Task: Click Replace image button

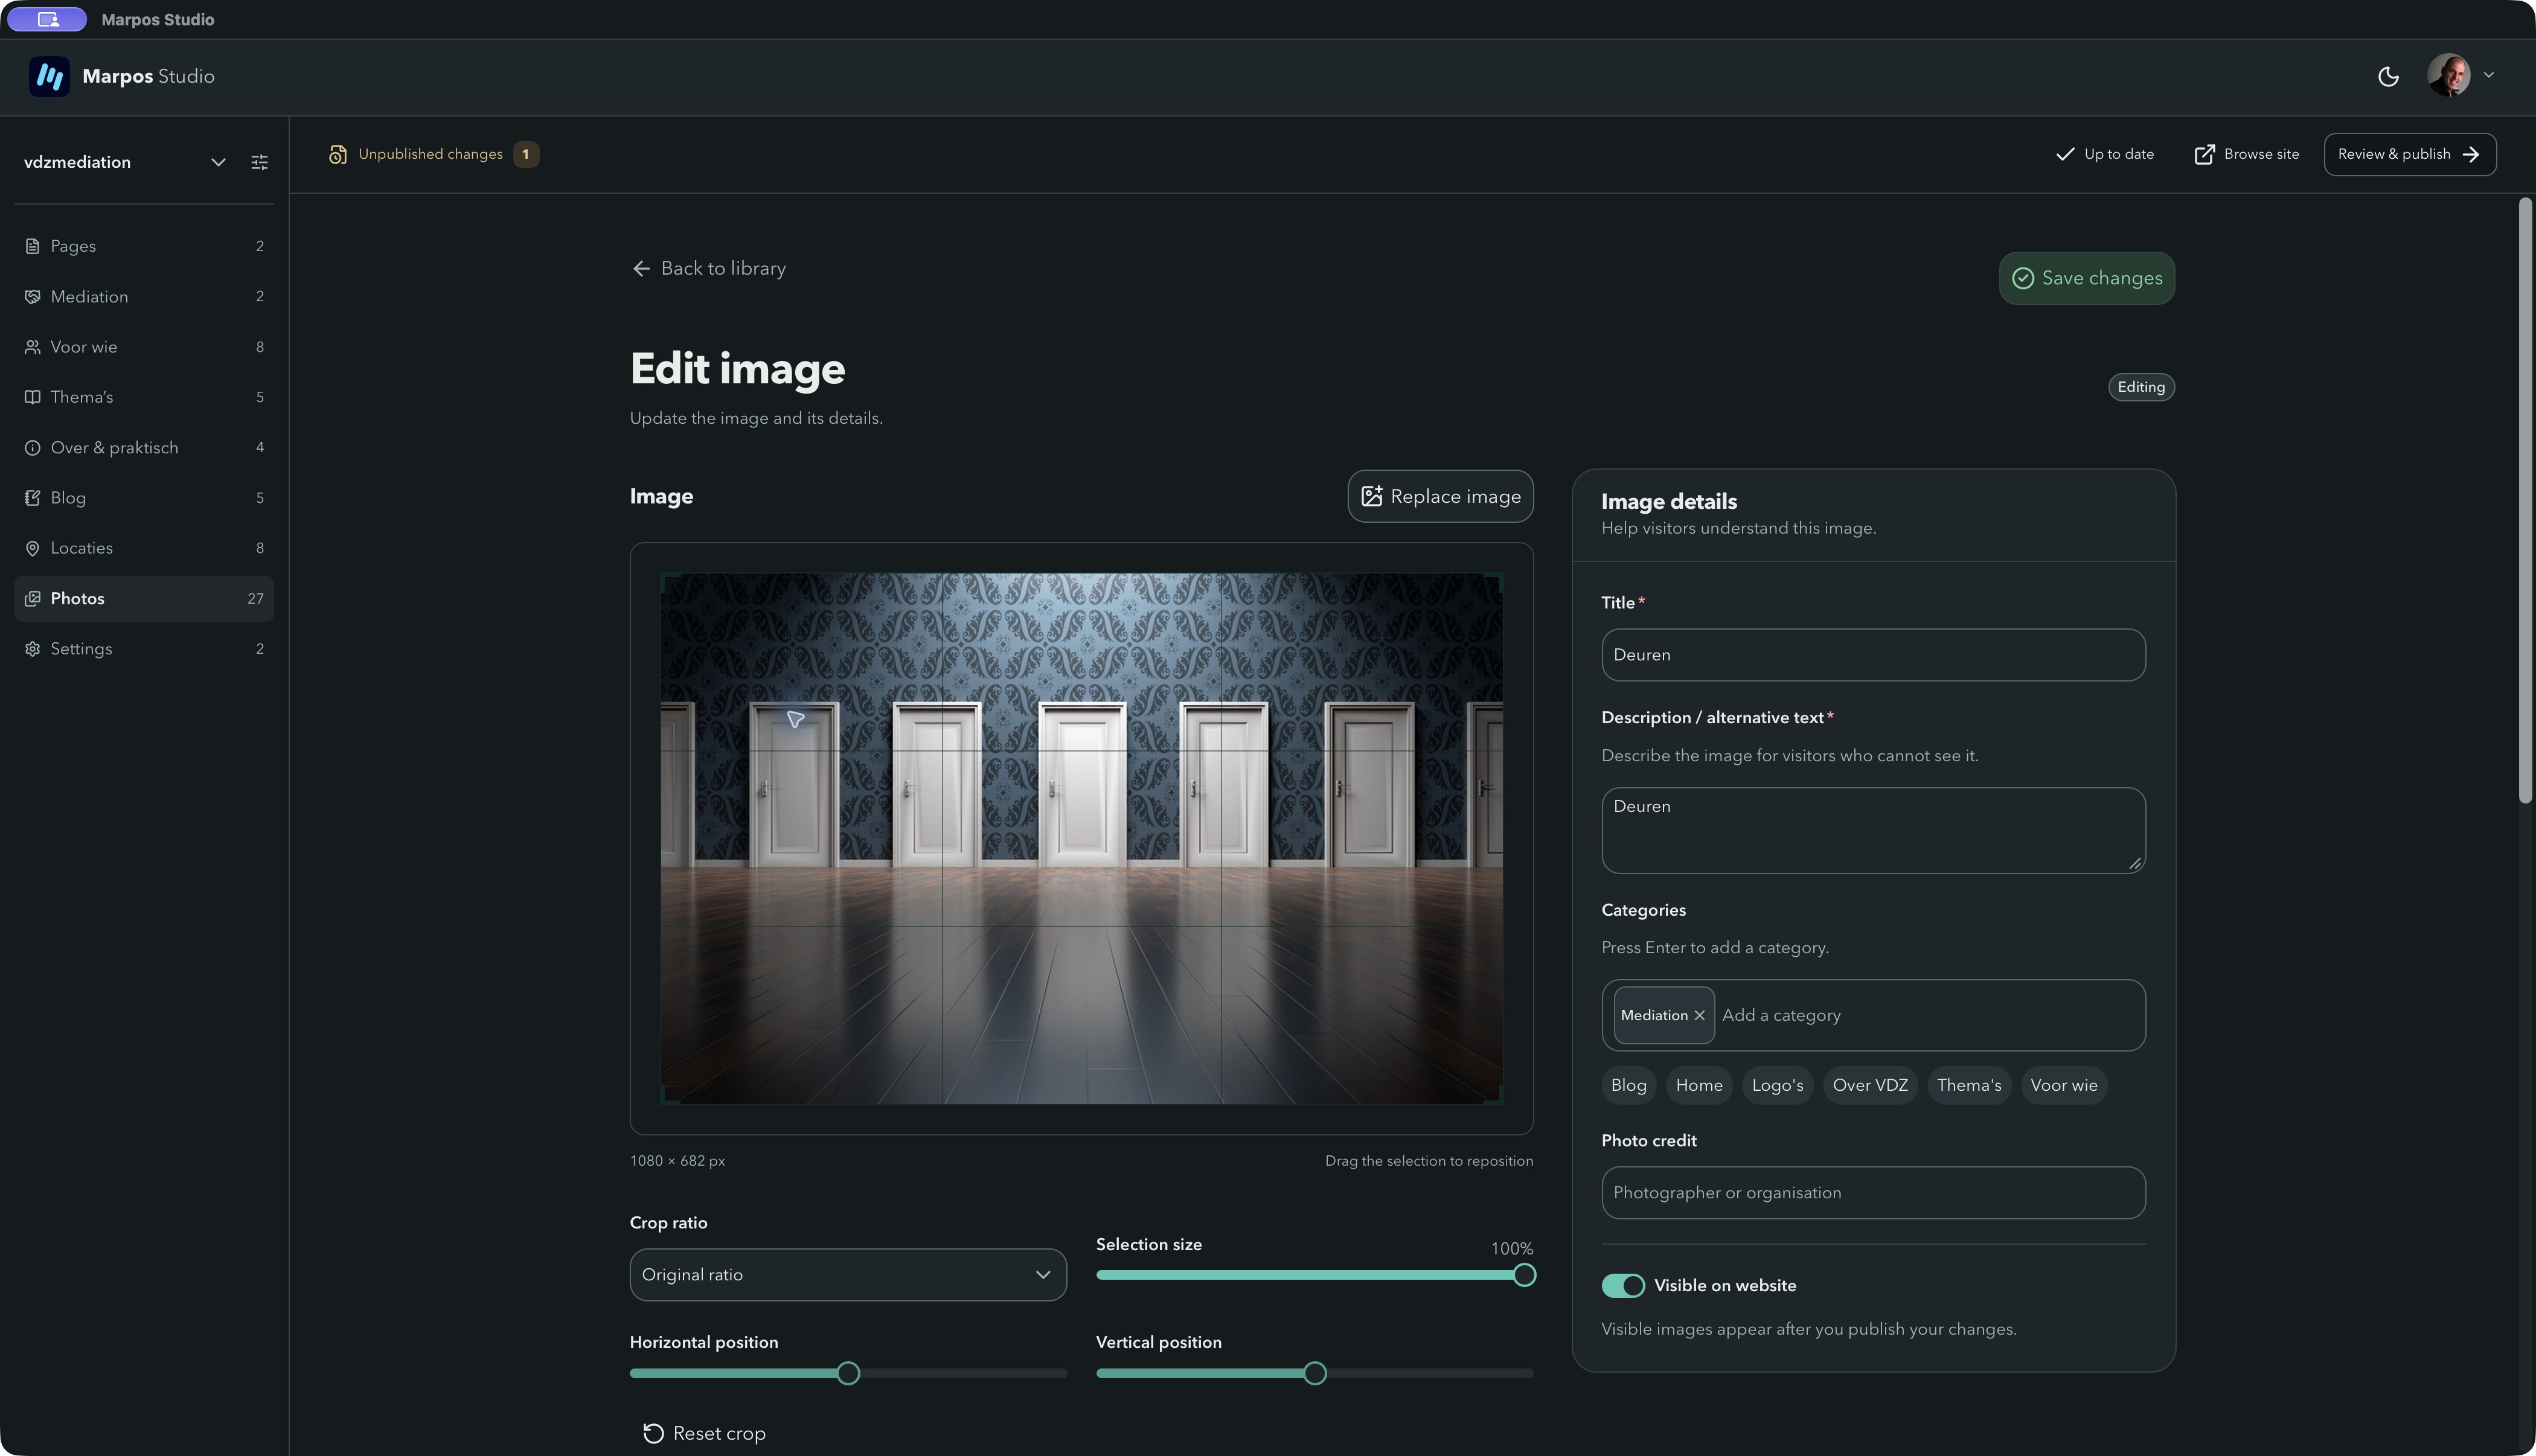Action: 1440,496
